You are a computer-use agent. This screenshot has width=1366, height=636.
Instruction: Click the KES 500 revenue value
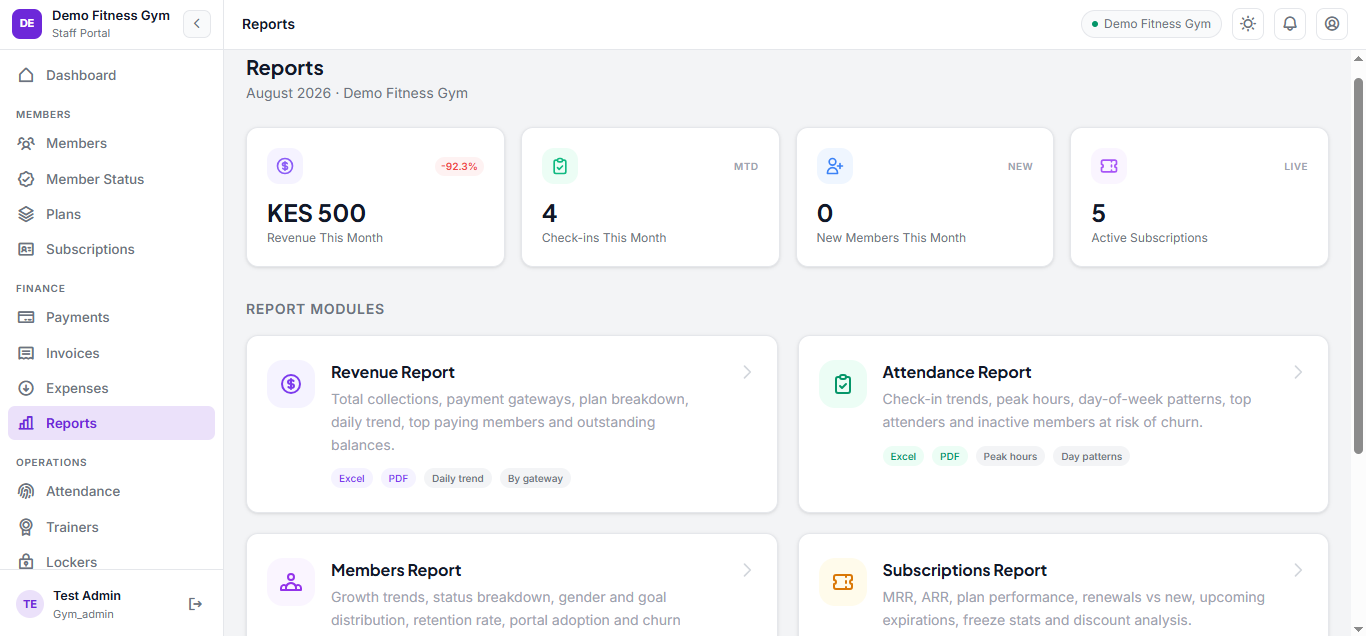316,213
